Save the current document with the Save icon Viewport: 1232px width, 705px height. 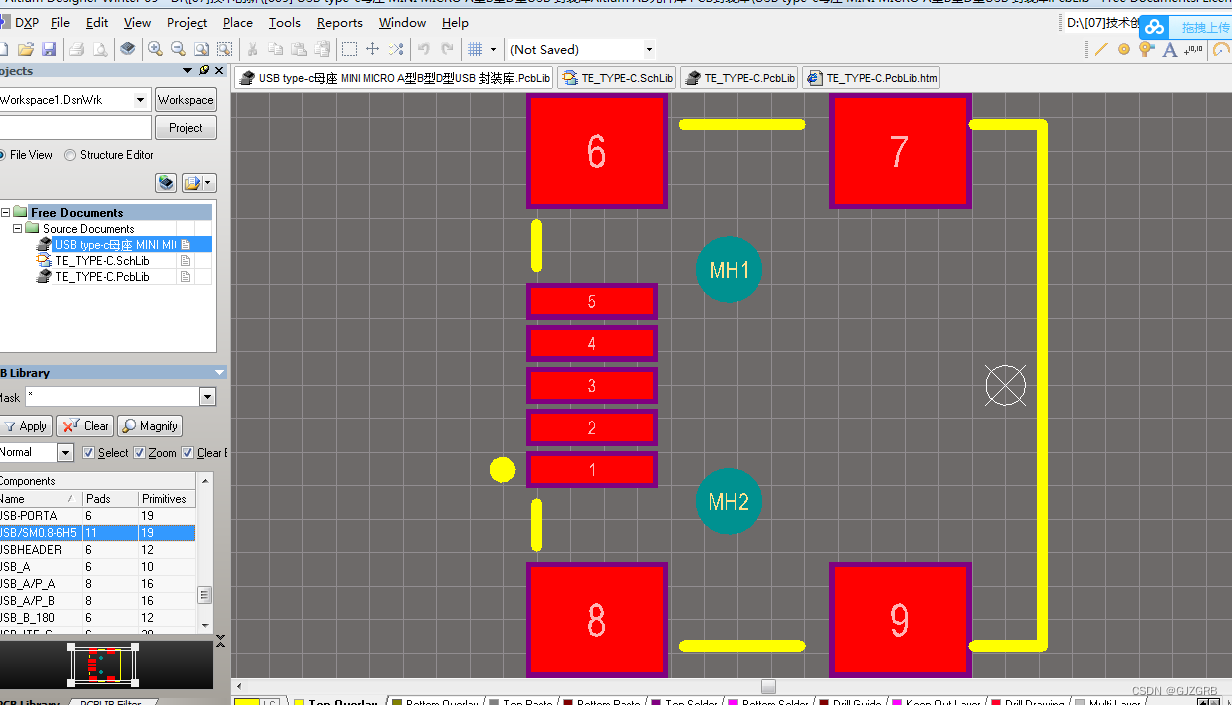[48, 47]
